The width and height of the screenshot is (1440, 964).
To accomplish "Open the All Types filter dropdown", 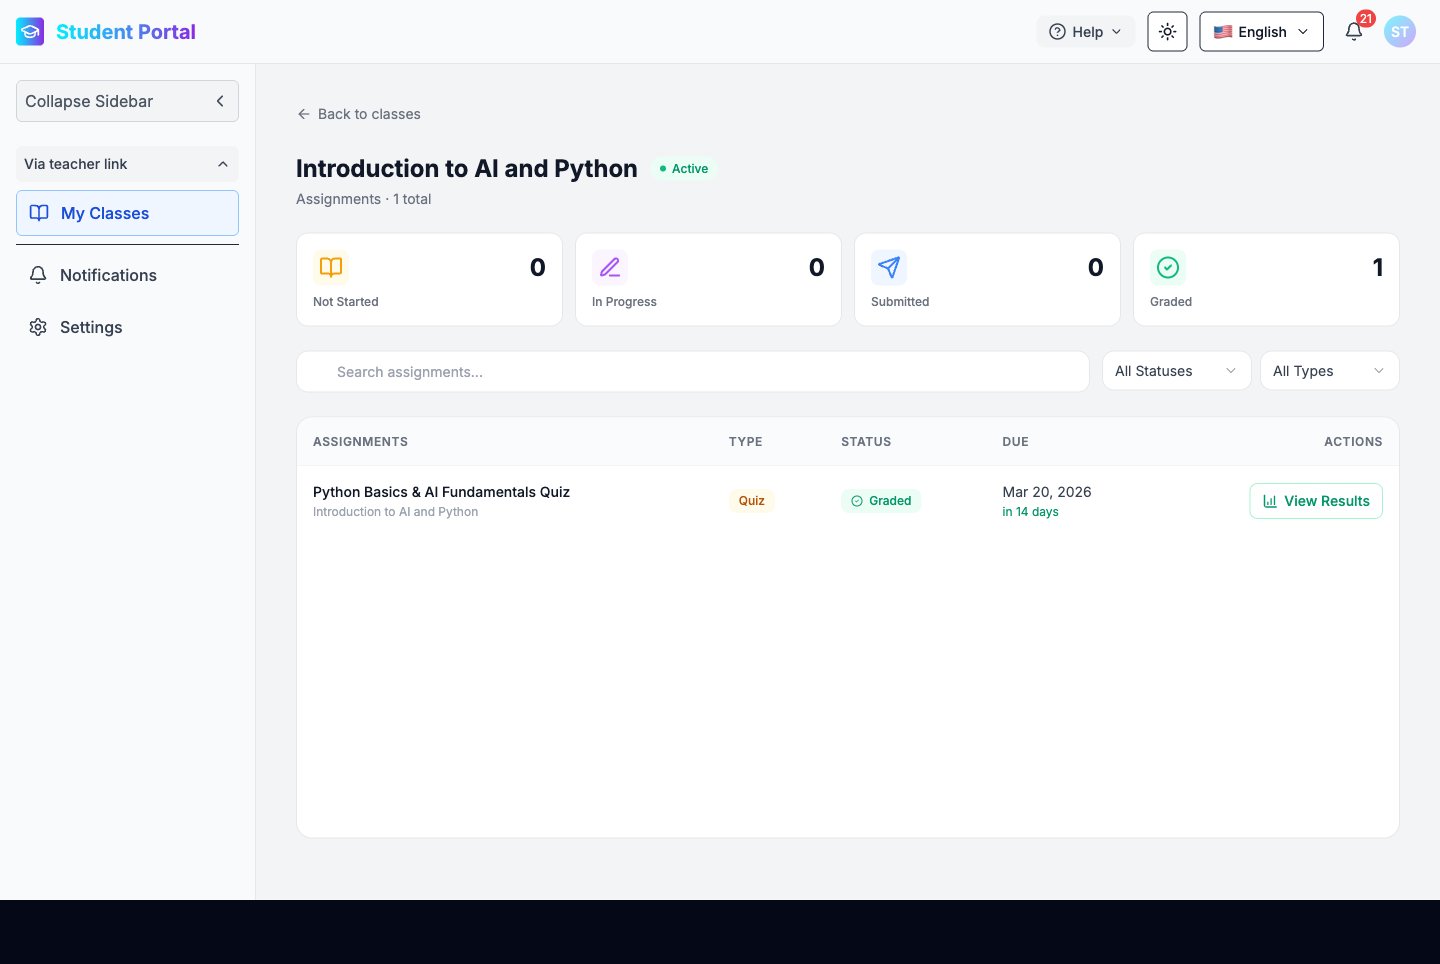I will click(x=1328, y=371).
